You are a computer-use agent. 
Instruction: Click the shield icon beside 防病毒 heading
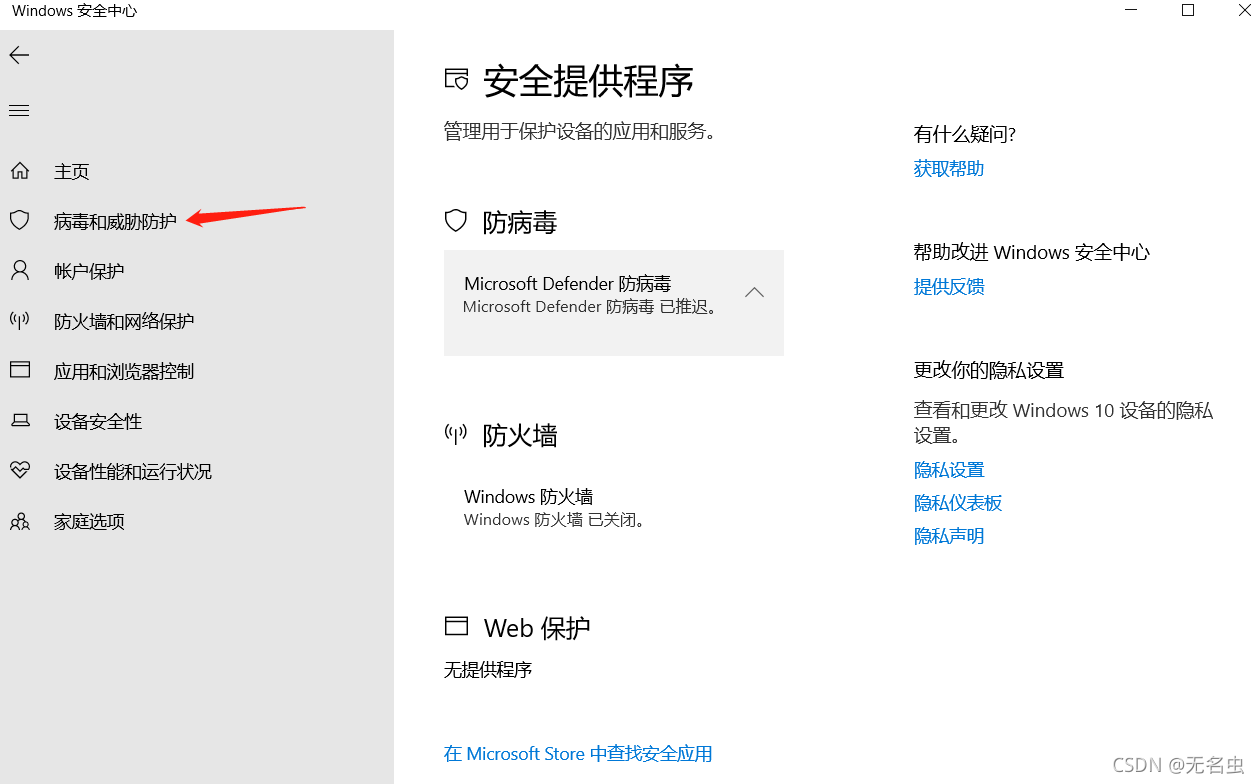click(456, 221)
